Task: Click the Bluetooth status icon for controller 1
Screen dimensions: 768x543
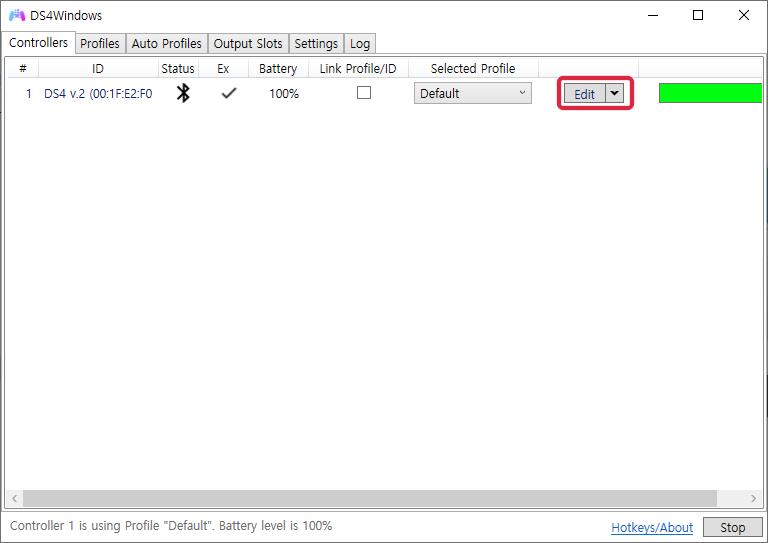Action: [183, 93]
